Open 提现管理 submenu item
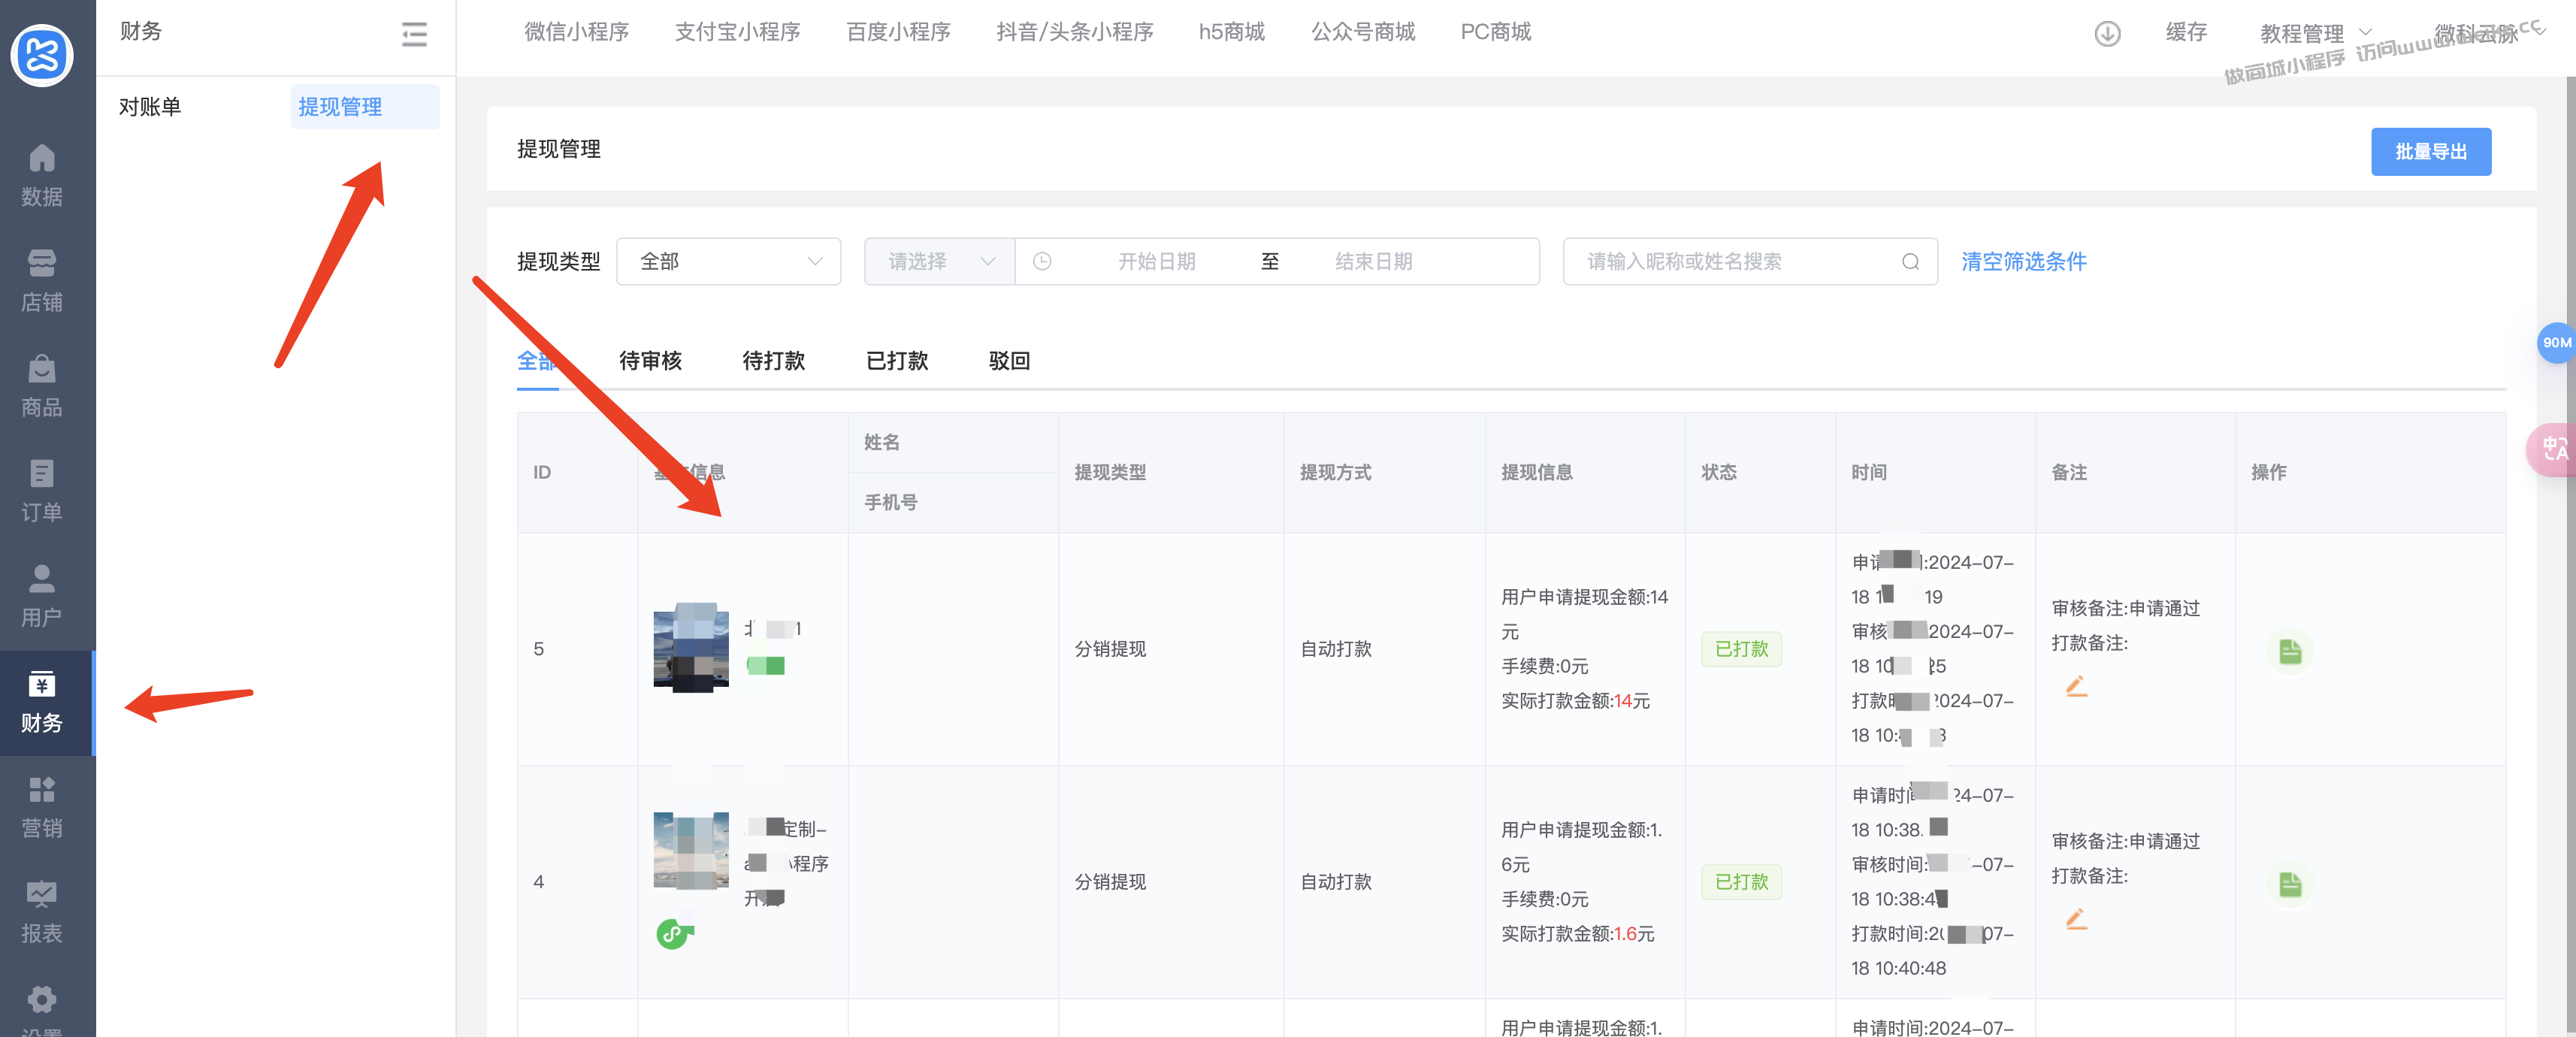The height and width of the screenshot is (1037, 2576). point(365,107)
